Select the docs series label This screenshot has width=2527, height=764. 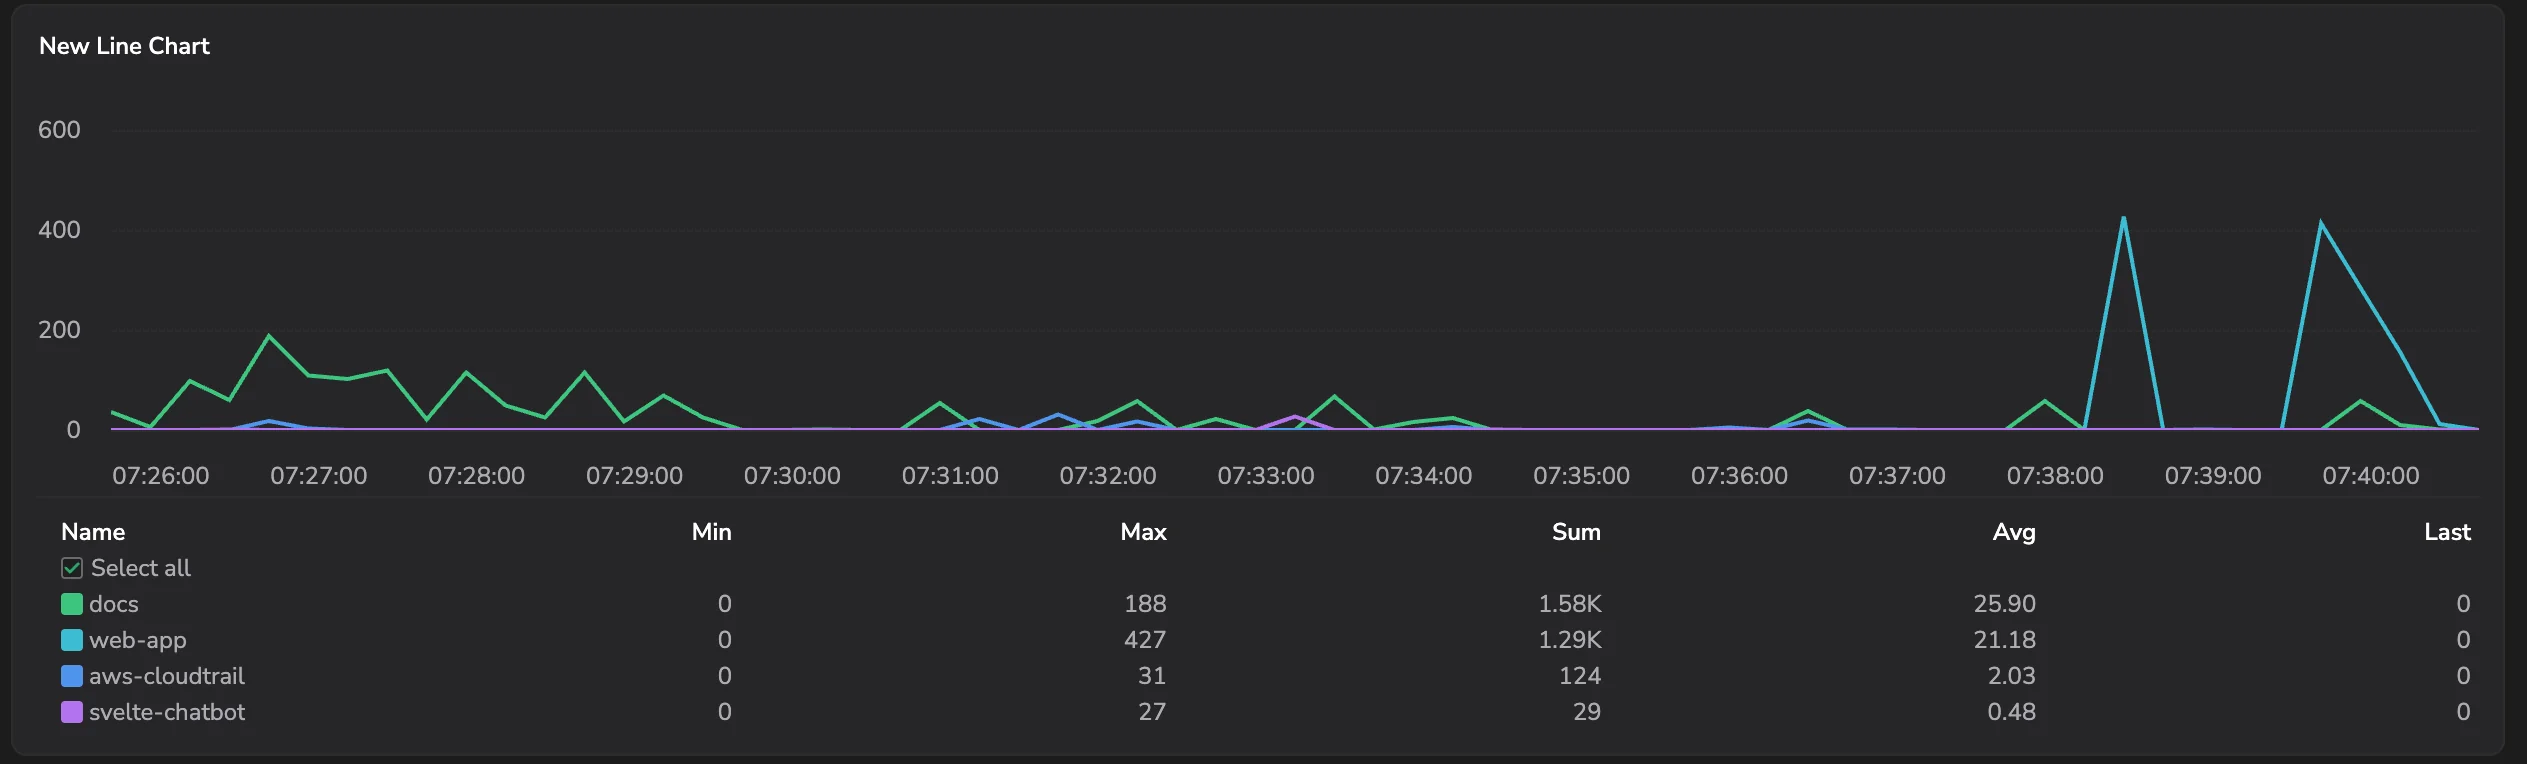click(114, 604)
